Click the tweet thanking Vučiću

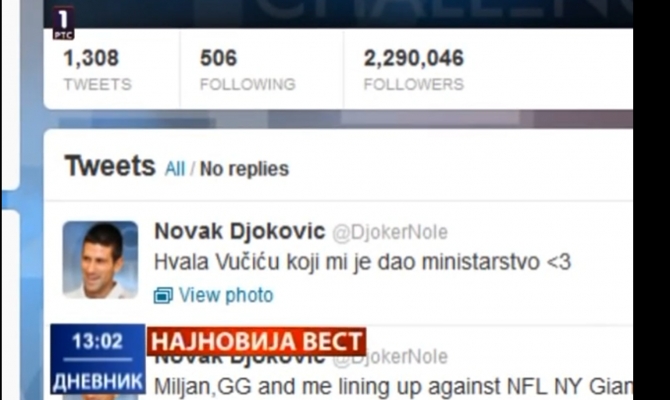click(x=362, y=262)
